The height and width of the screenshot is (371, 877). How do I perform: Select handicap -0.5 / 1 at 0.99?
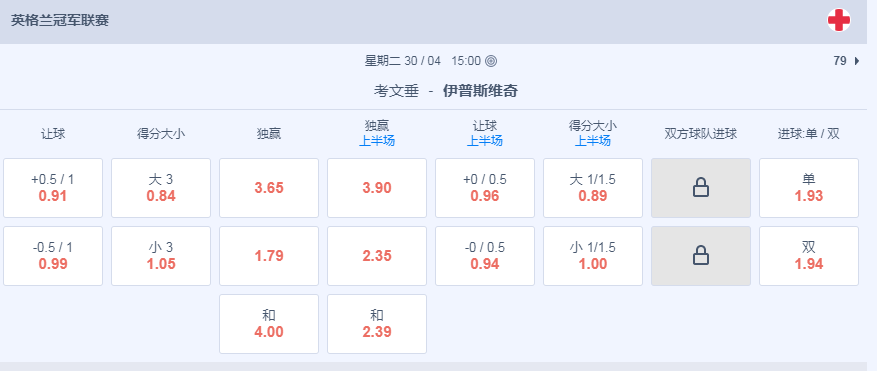coord(53,256)
